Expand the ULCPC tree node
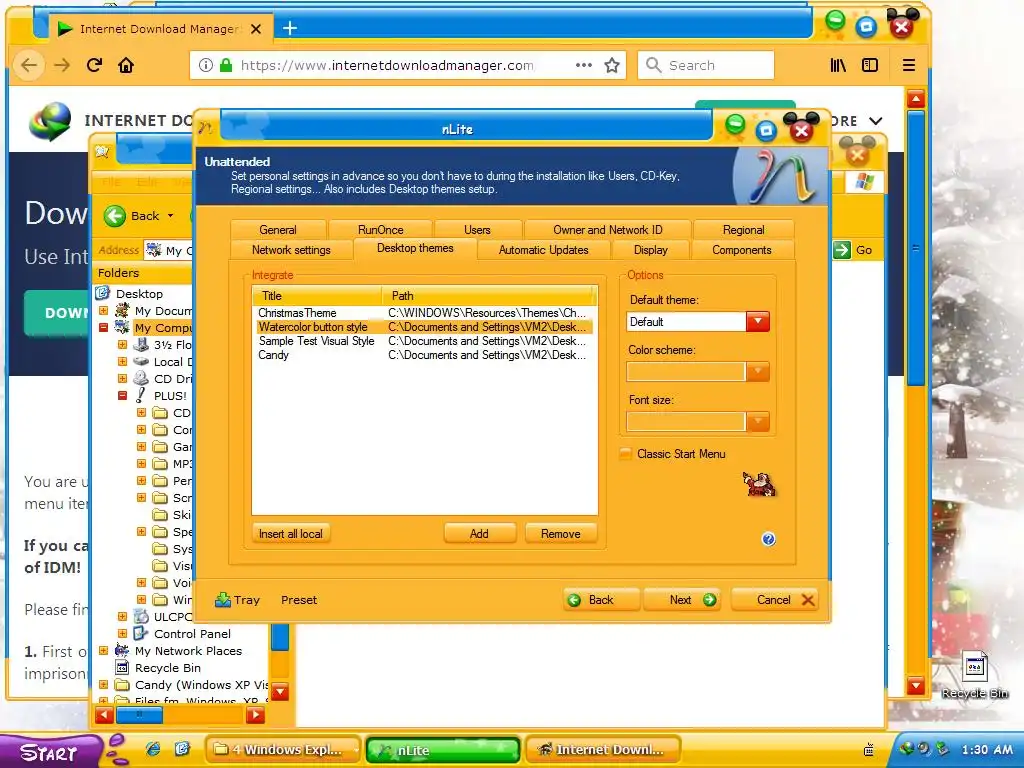The image size is (1024, 768). pyautogui.click(x=122, y=616)
